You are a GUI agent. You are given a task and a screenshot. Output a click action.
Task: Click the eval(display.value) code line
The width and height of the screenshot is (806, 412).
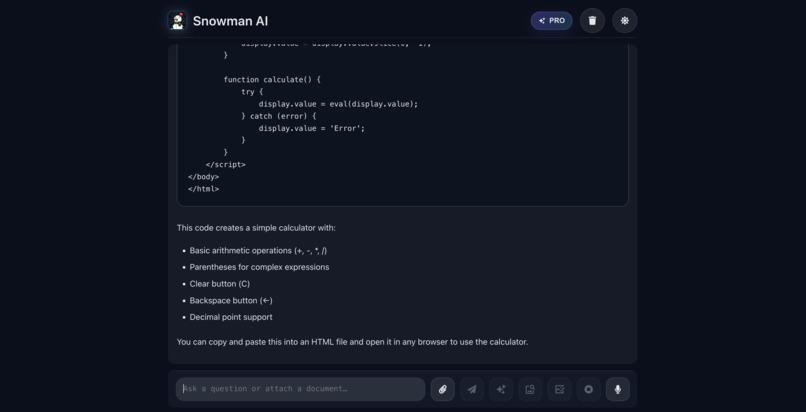click(x=338, y=104)
